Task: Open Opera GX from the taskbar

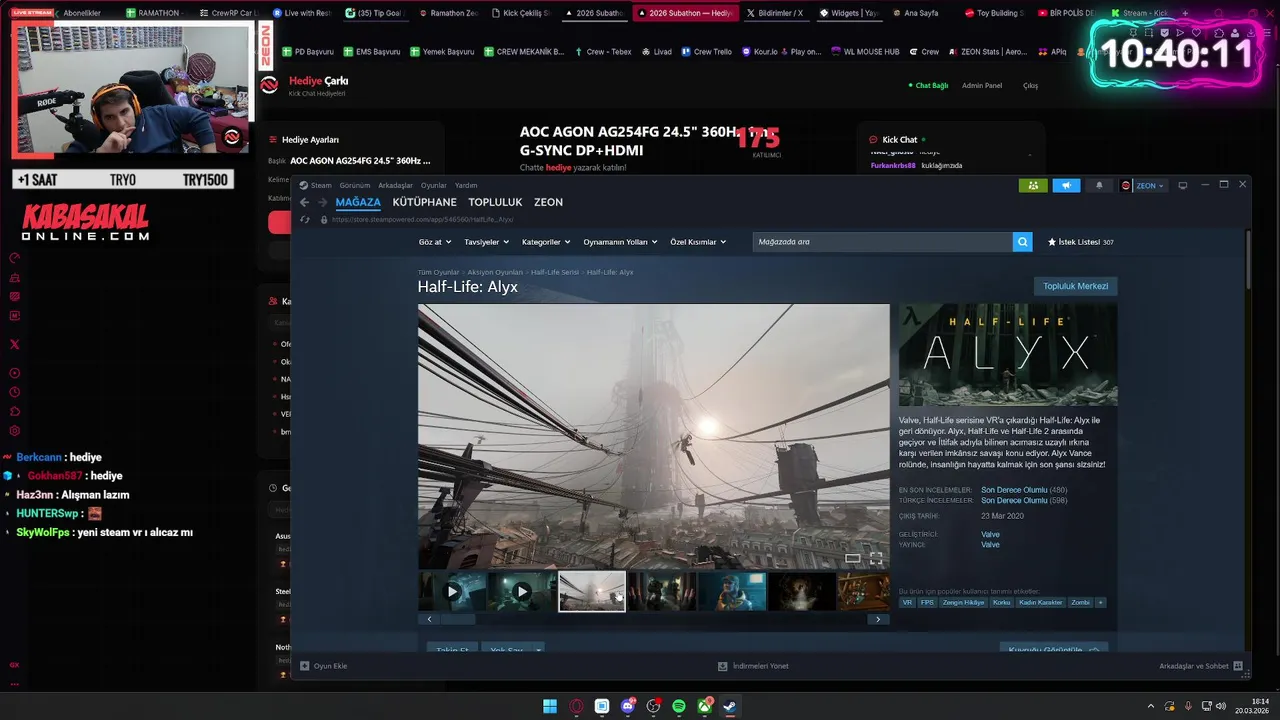Action: (576, 706)
